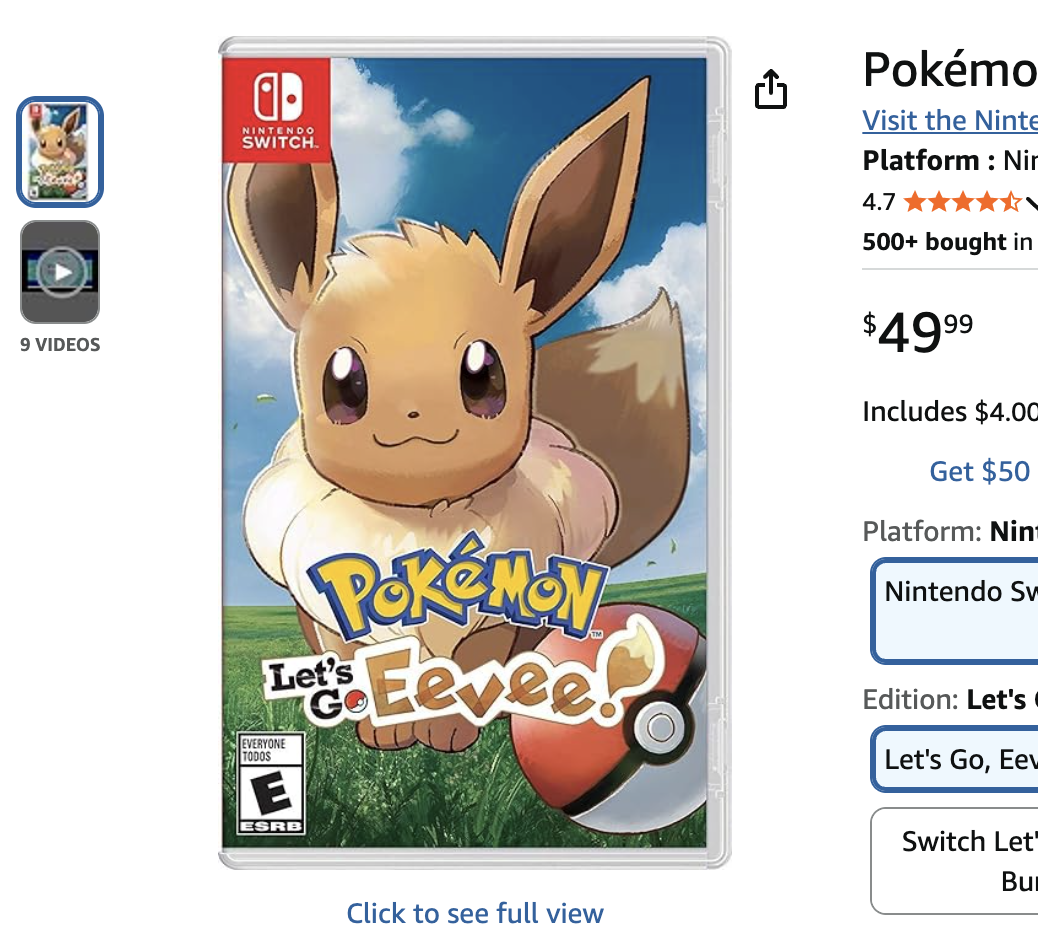Open the star rating breakdown chevron
Viewport: 1038px width, 940px height.
click(1031, 202)
